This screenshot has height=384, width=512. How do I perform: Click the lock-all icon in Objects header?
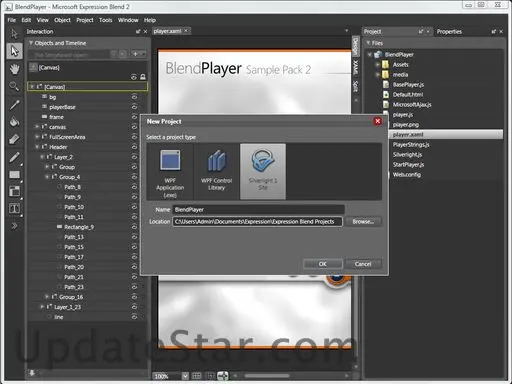(143, 77)
